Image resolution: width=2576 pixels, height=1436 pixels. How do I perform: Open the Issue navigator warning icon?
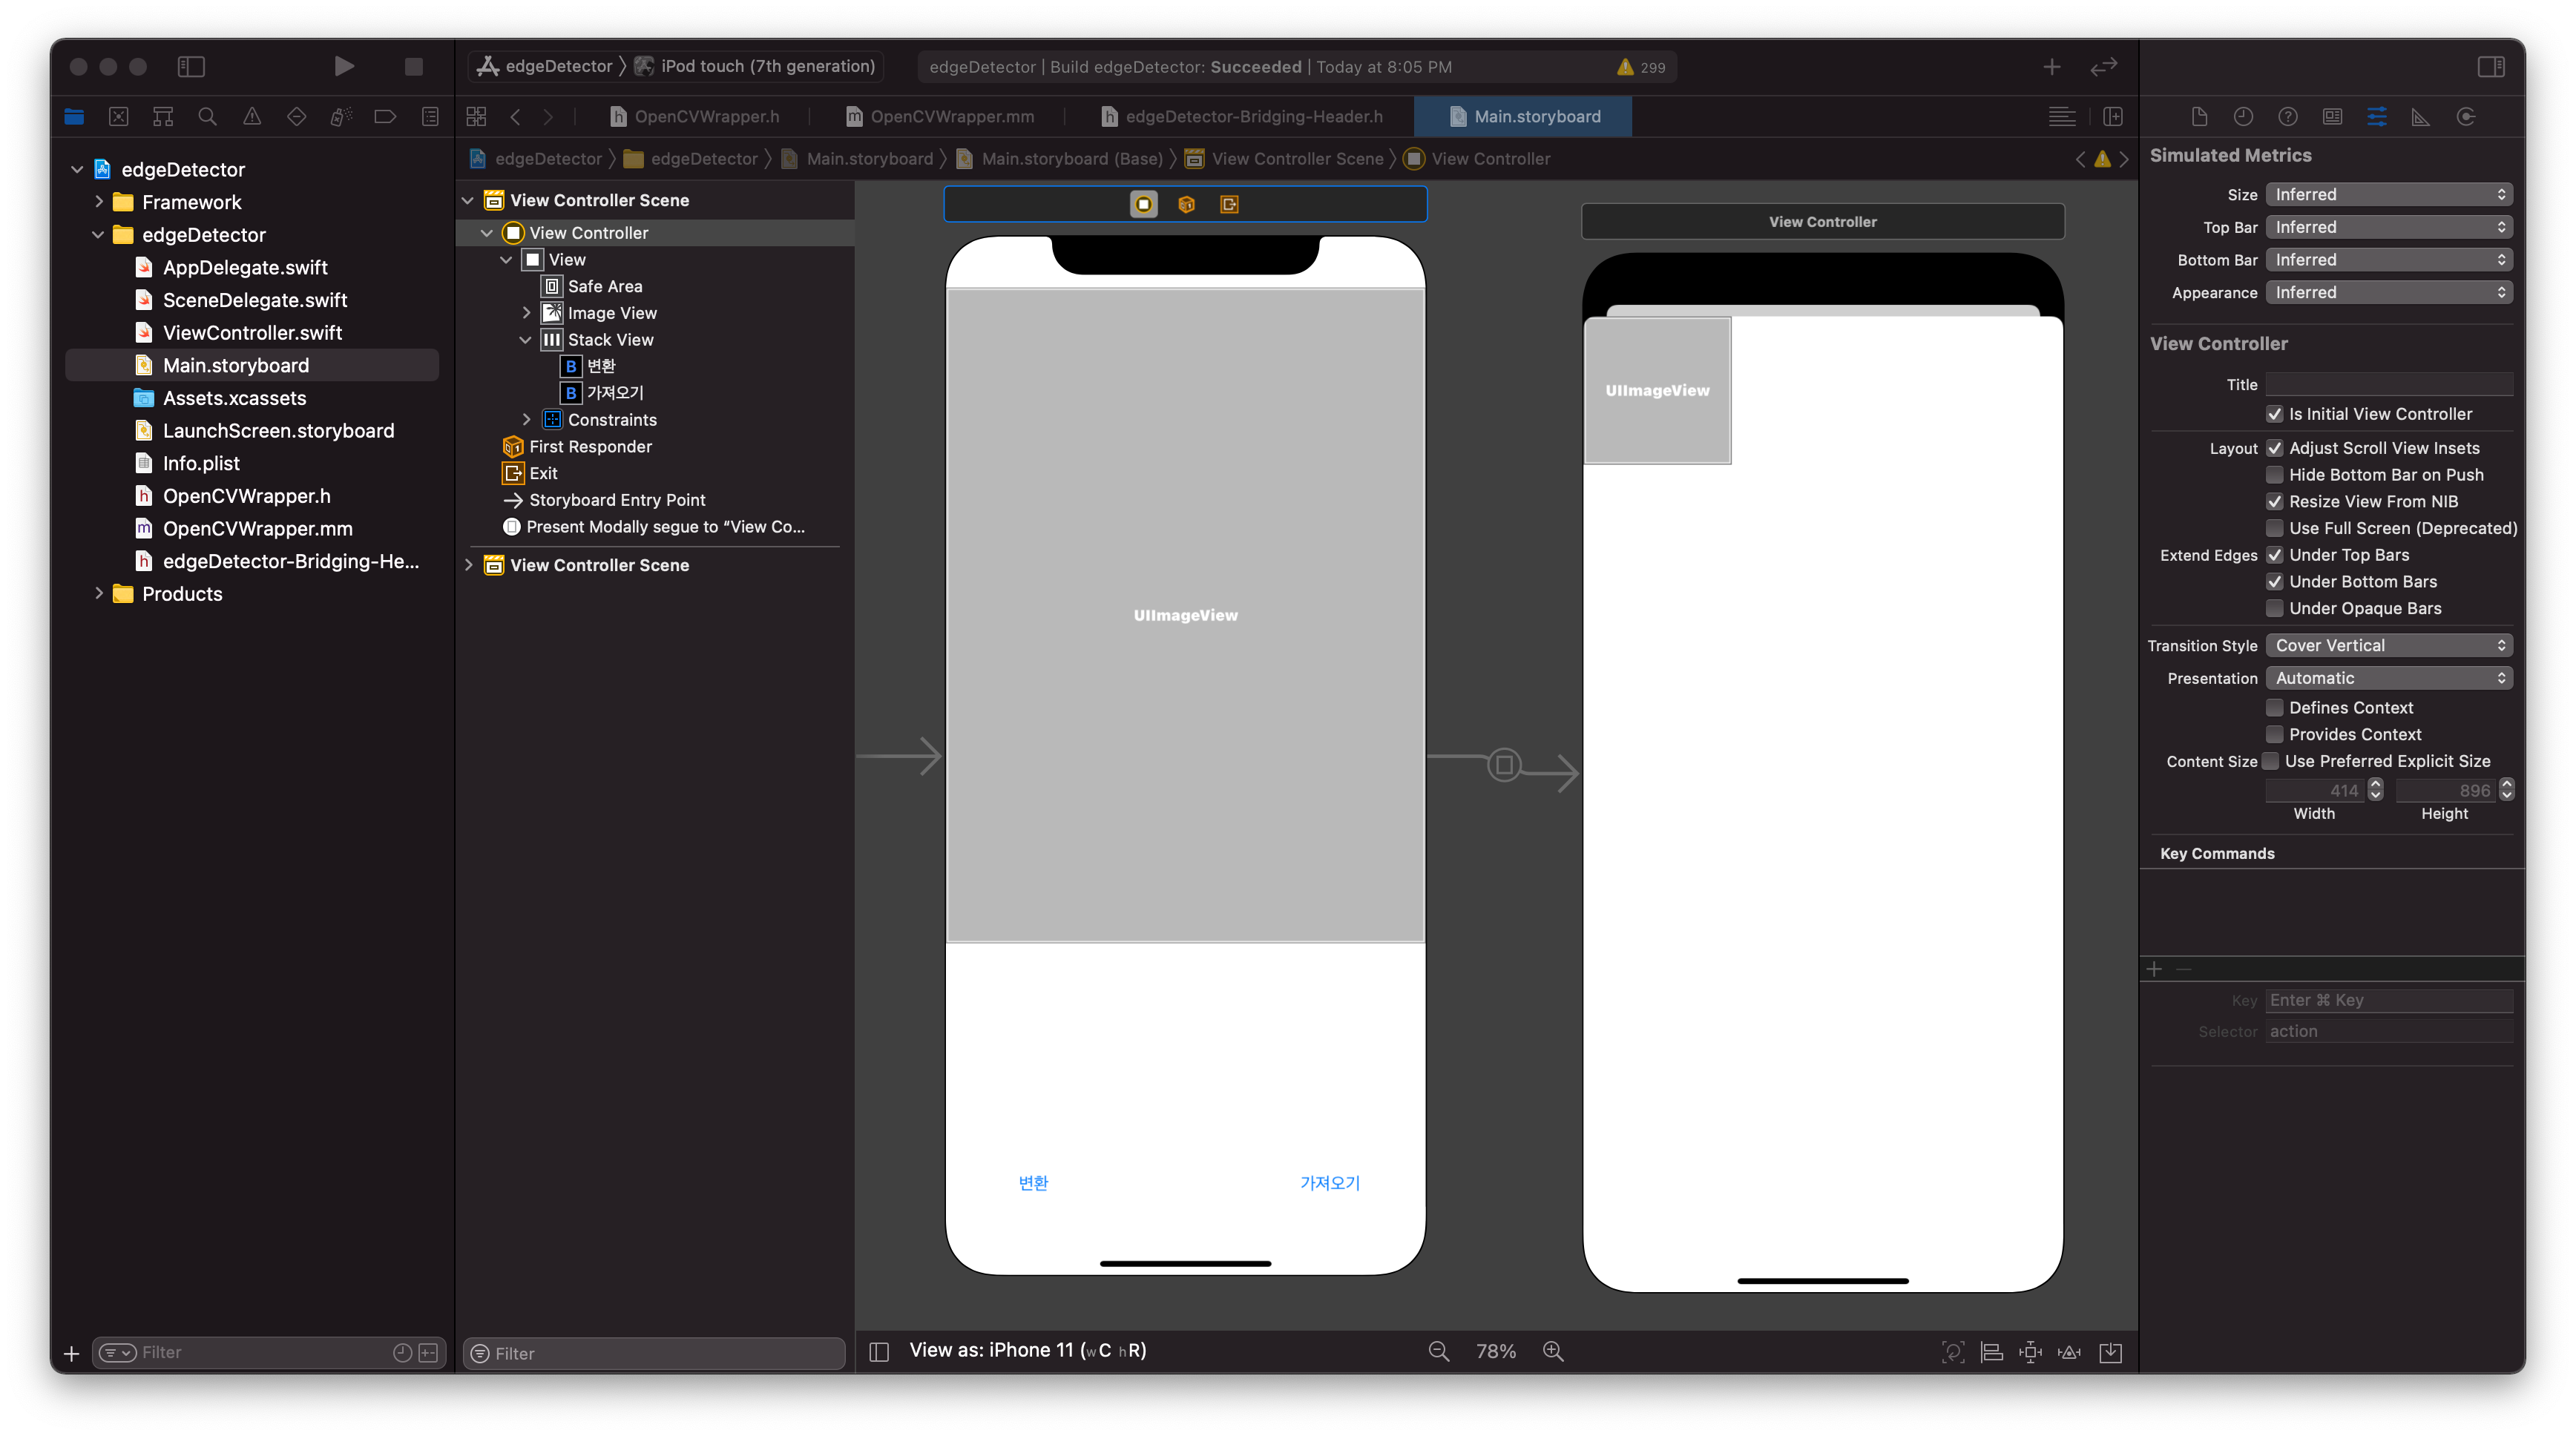tap(252, 116)
